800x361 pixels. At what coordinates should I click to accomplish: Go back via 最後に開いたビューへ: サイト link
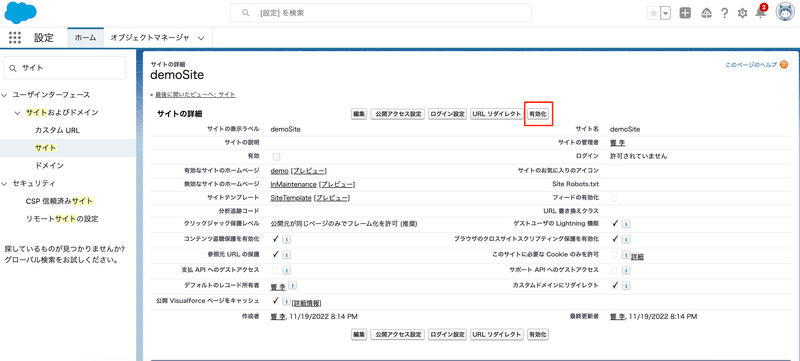coord(195,95)
